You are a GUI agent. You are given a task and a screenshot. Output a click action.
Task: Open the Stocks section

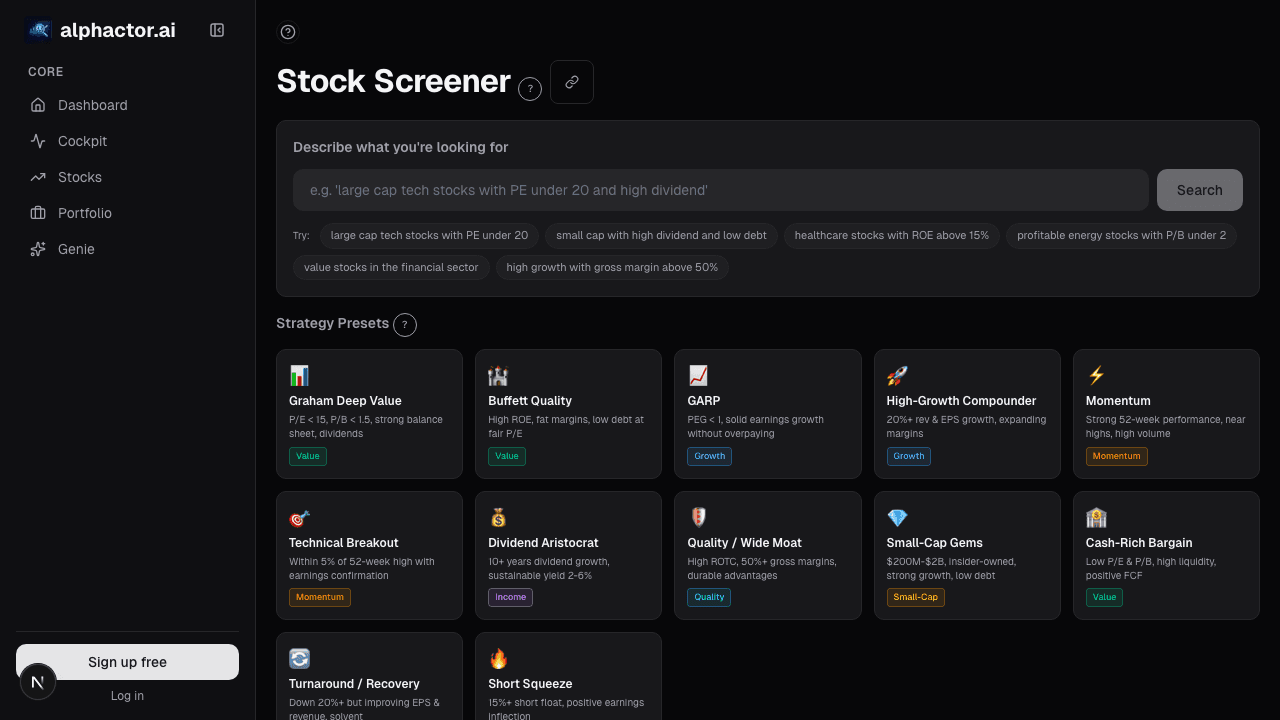click(x=127, y=177)
